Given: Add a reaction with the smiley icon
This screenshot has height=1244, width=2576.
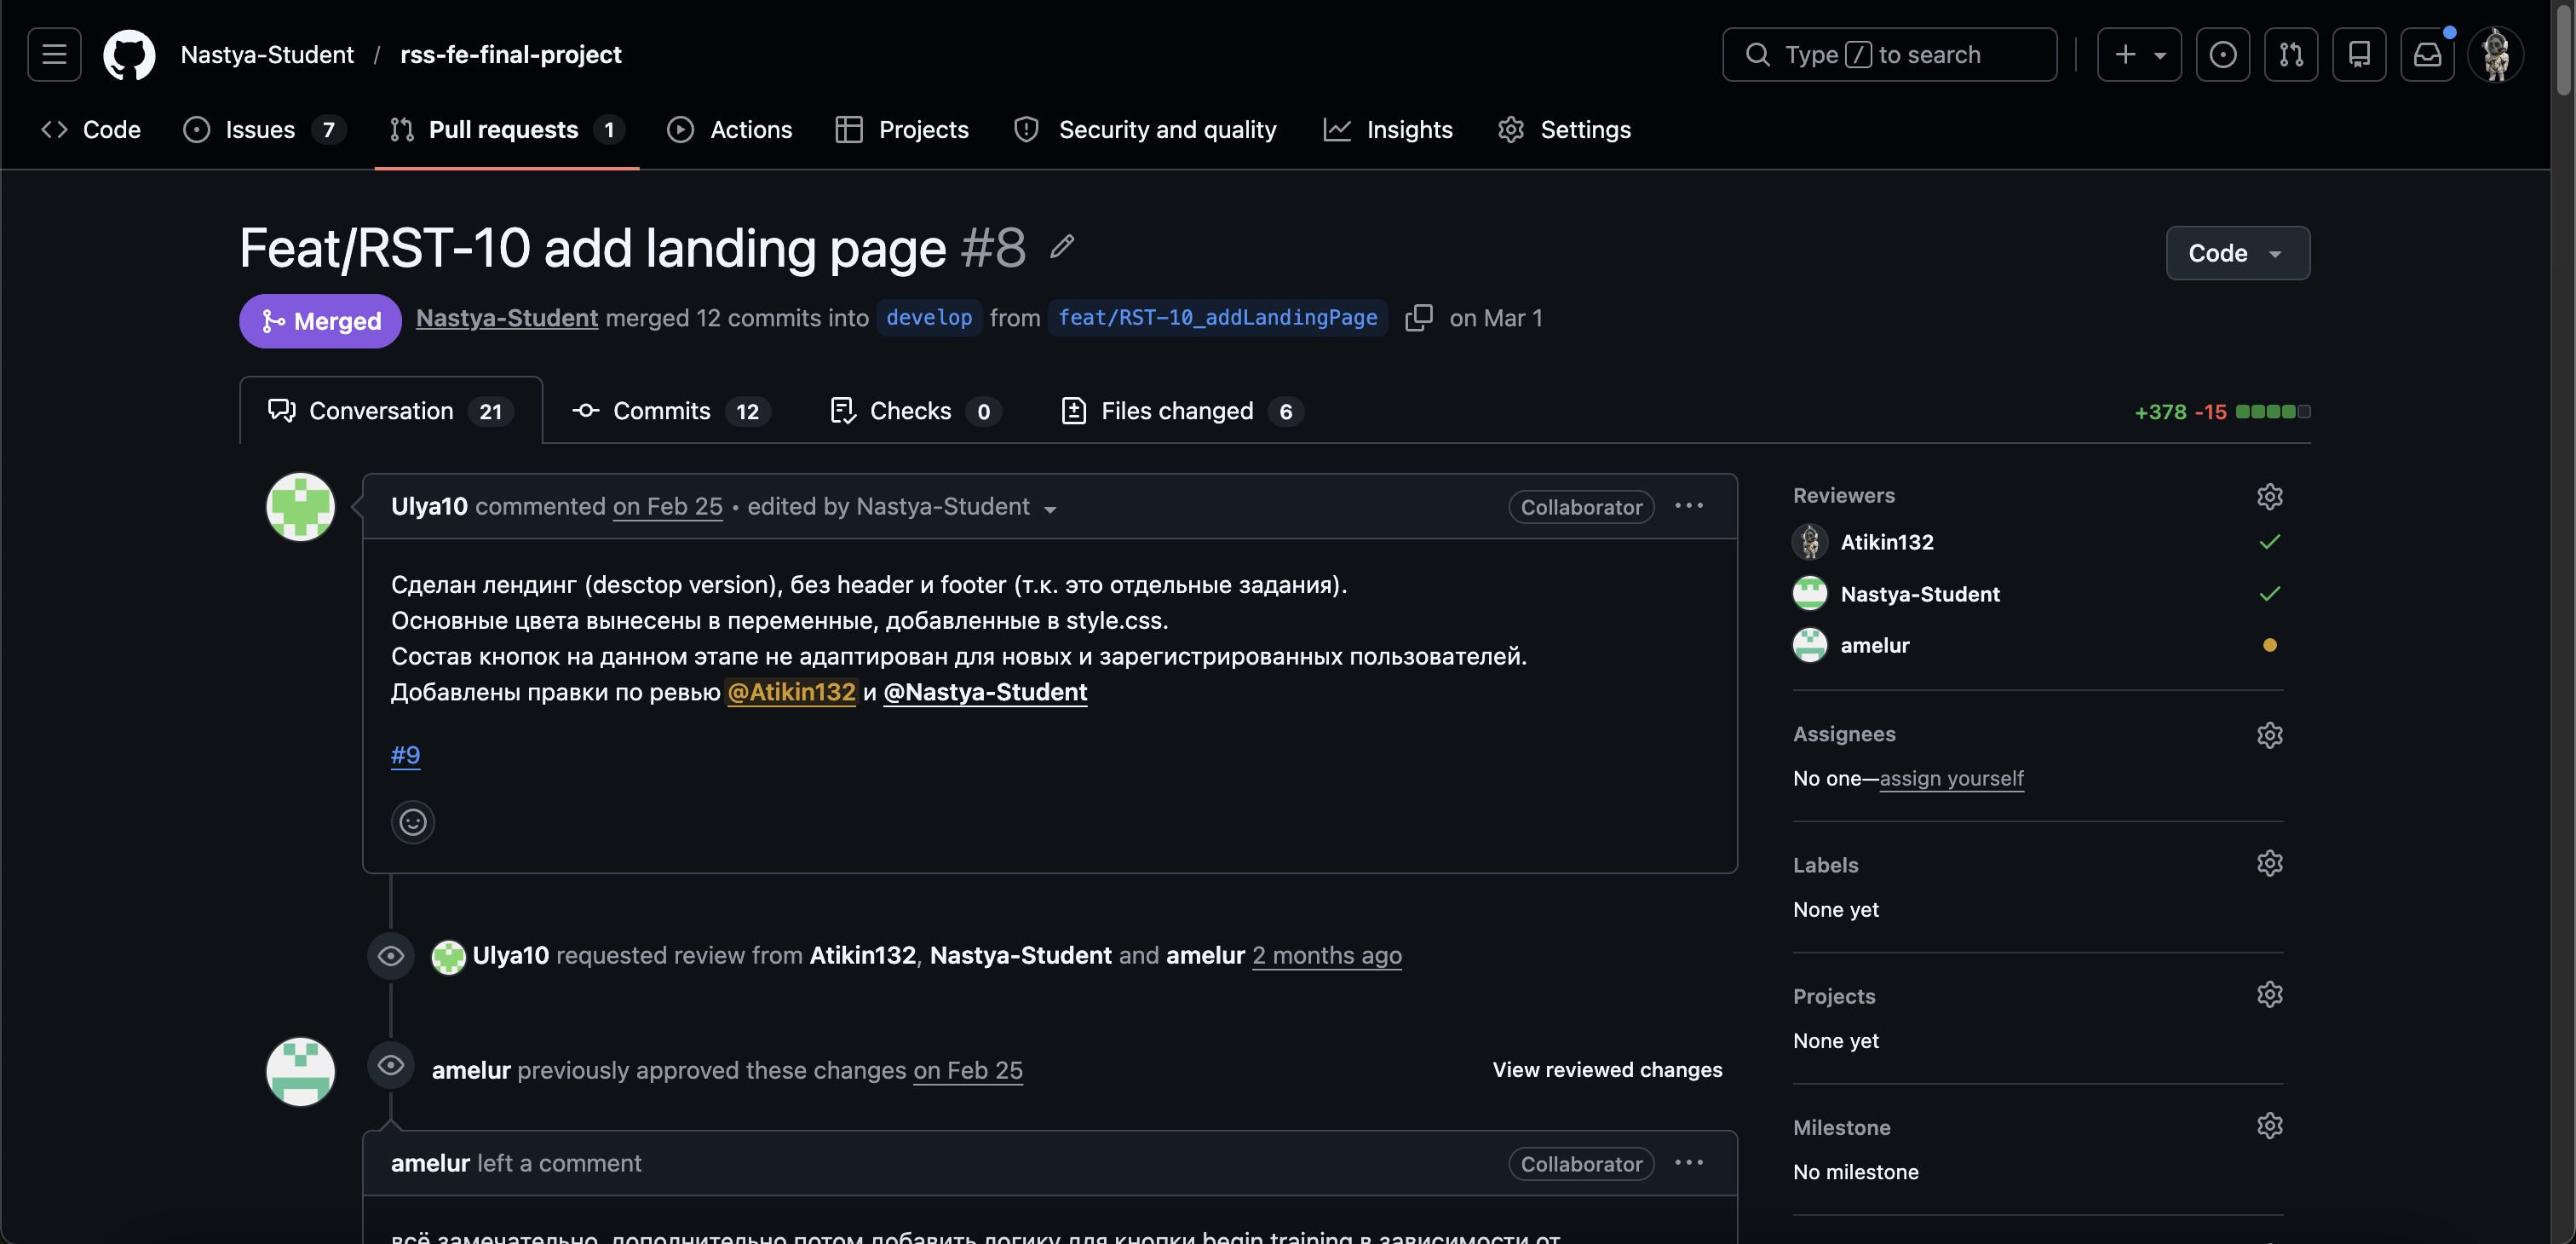Looking at the screenshot, I should (412, 821).
